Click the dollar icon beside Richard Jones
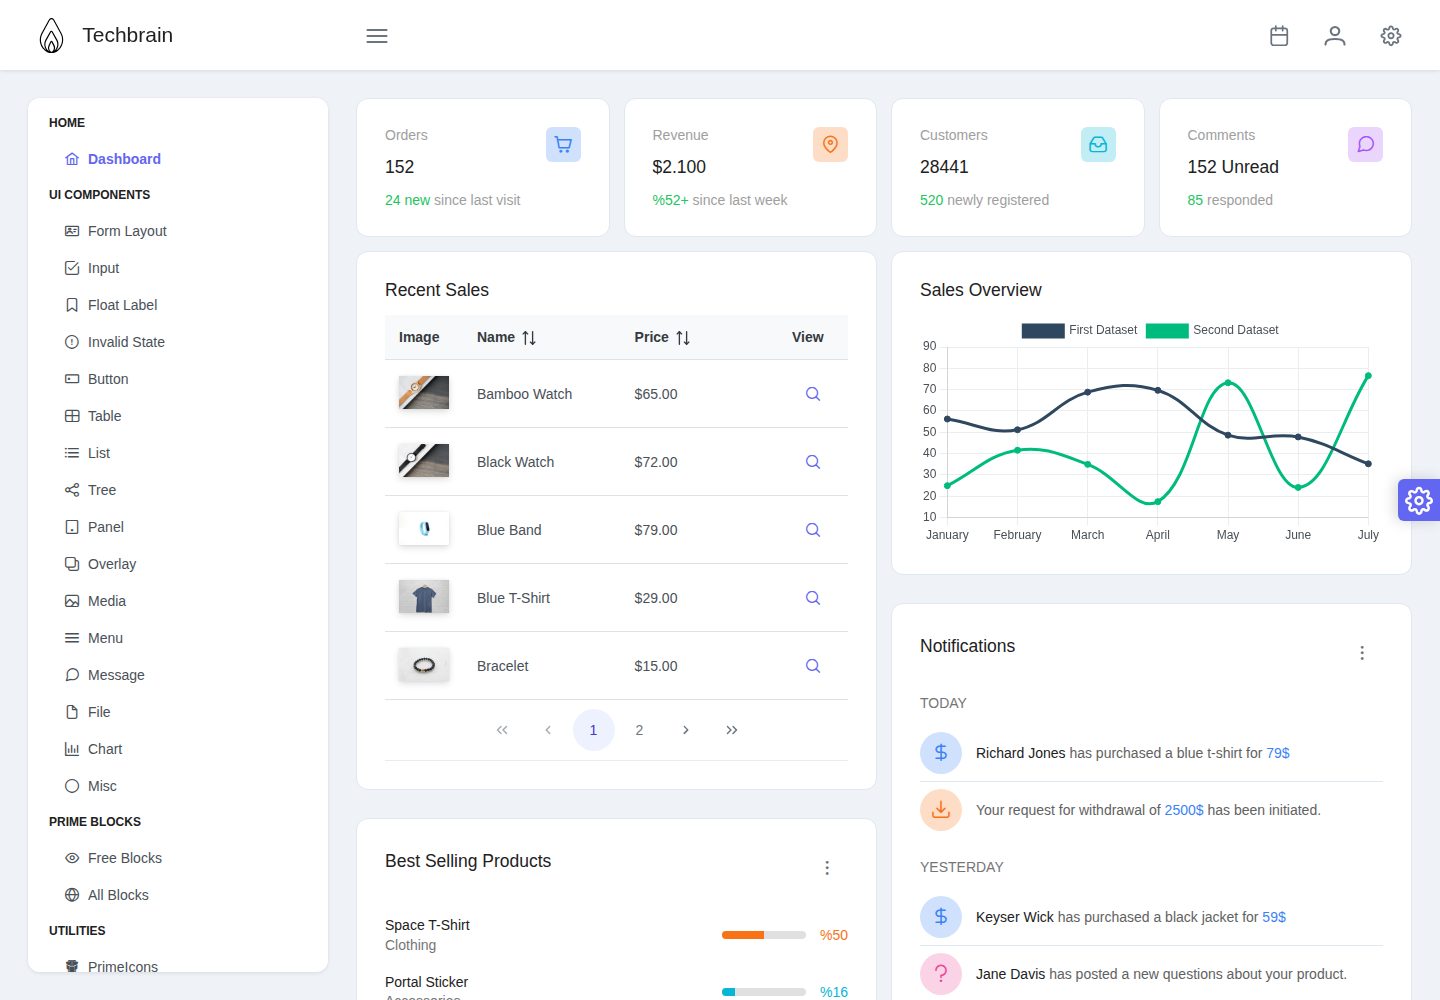Screen dimensions: 1440x1000 941,753
